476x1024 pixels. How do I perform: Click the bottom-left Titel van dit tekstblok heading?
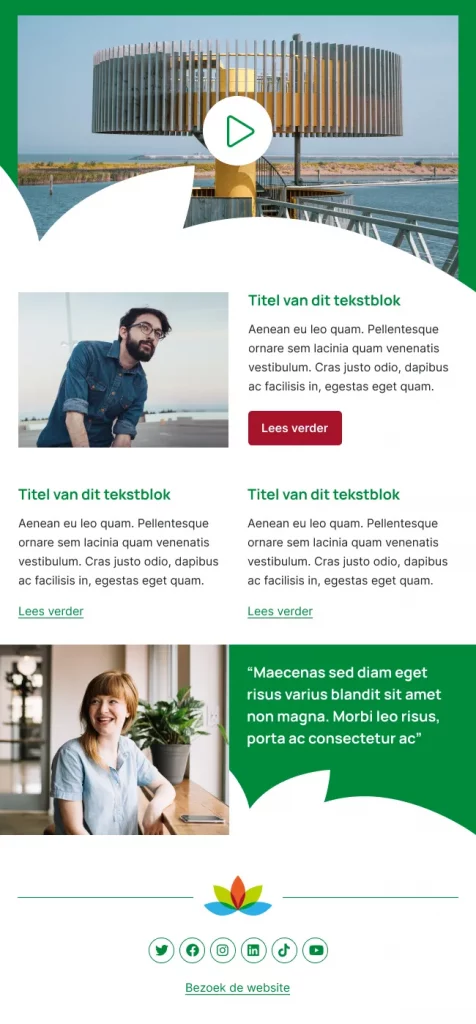click(94, 494)
